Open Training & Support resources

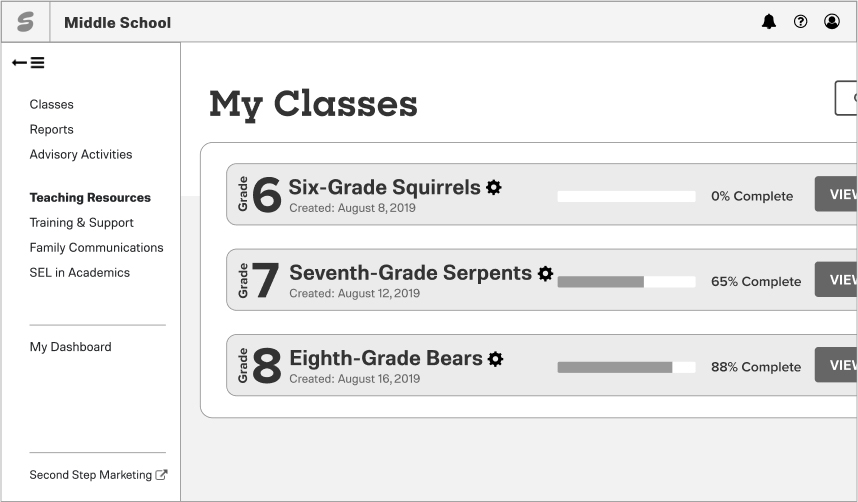81,222
